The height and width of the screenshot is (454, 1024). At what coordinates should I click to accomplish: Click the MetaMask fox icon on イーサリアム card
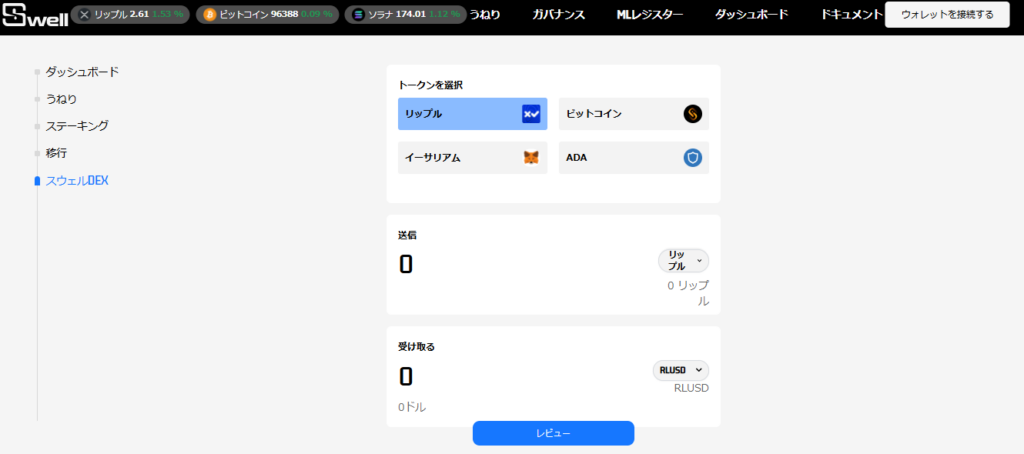coord(531,158)
